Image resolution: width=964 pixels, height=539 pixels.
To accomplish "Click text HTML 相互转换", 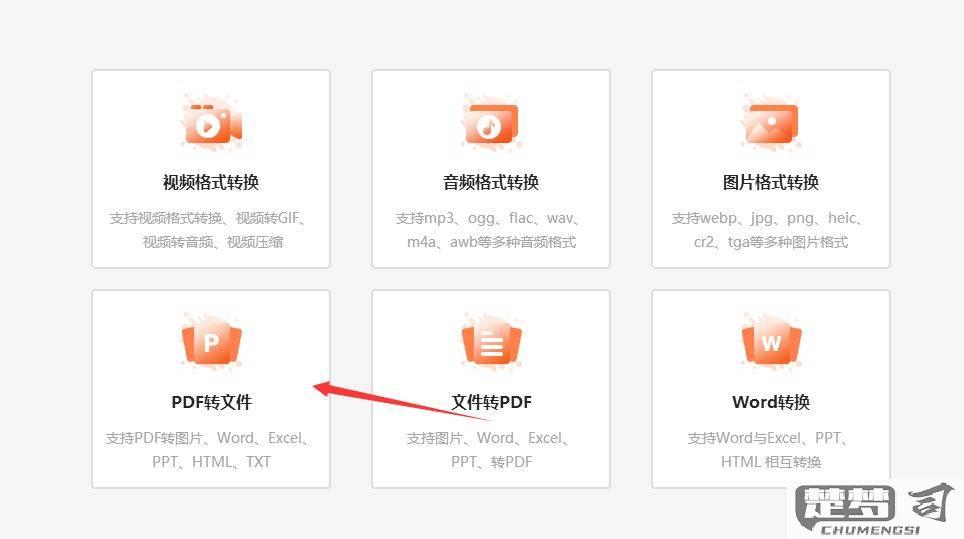I will click(x=771, y=462).
